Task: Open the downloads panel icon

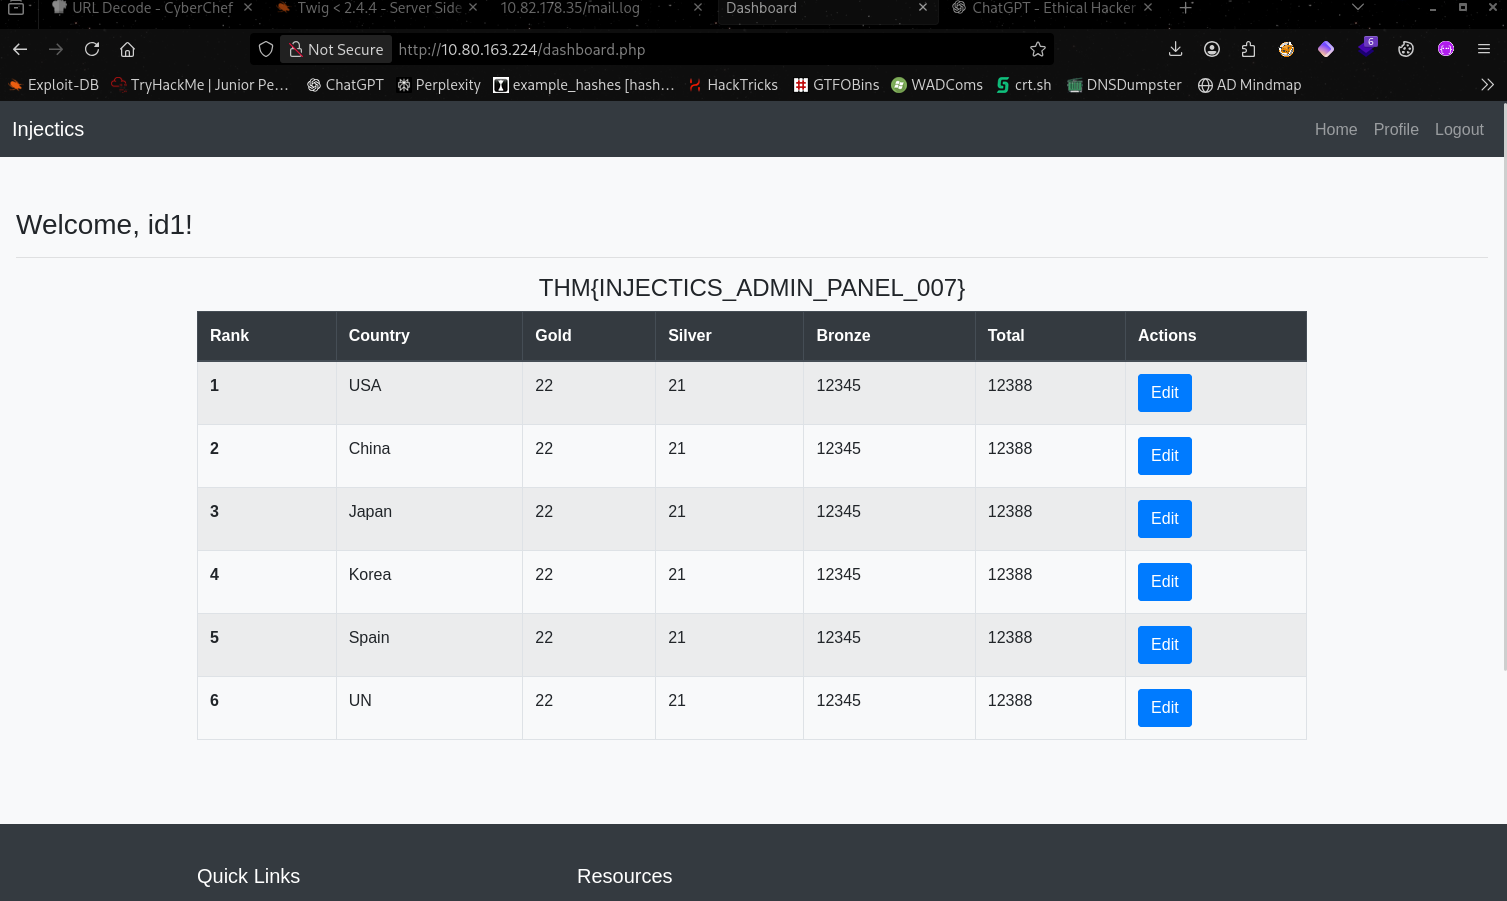Action: click(x=1175, y=49)
